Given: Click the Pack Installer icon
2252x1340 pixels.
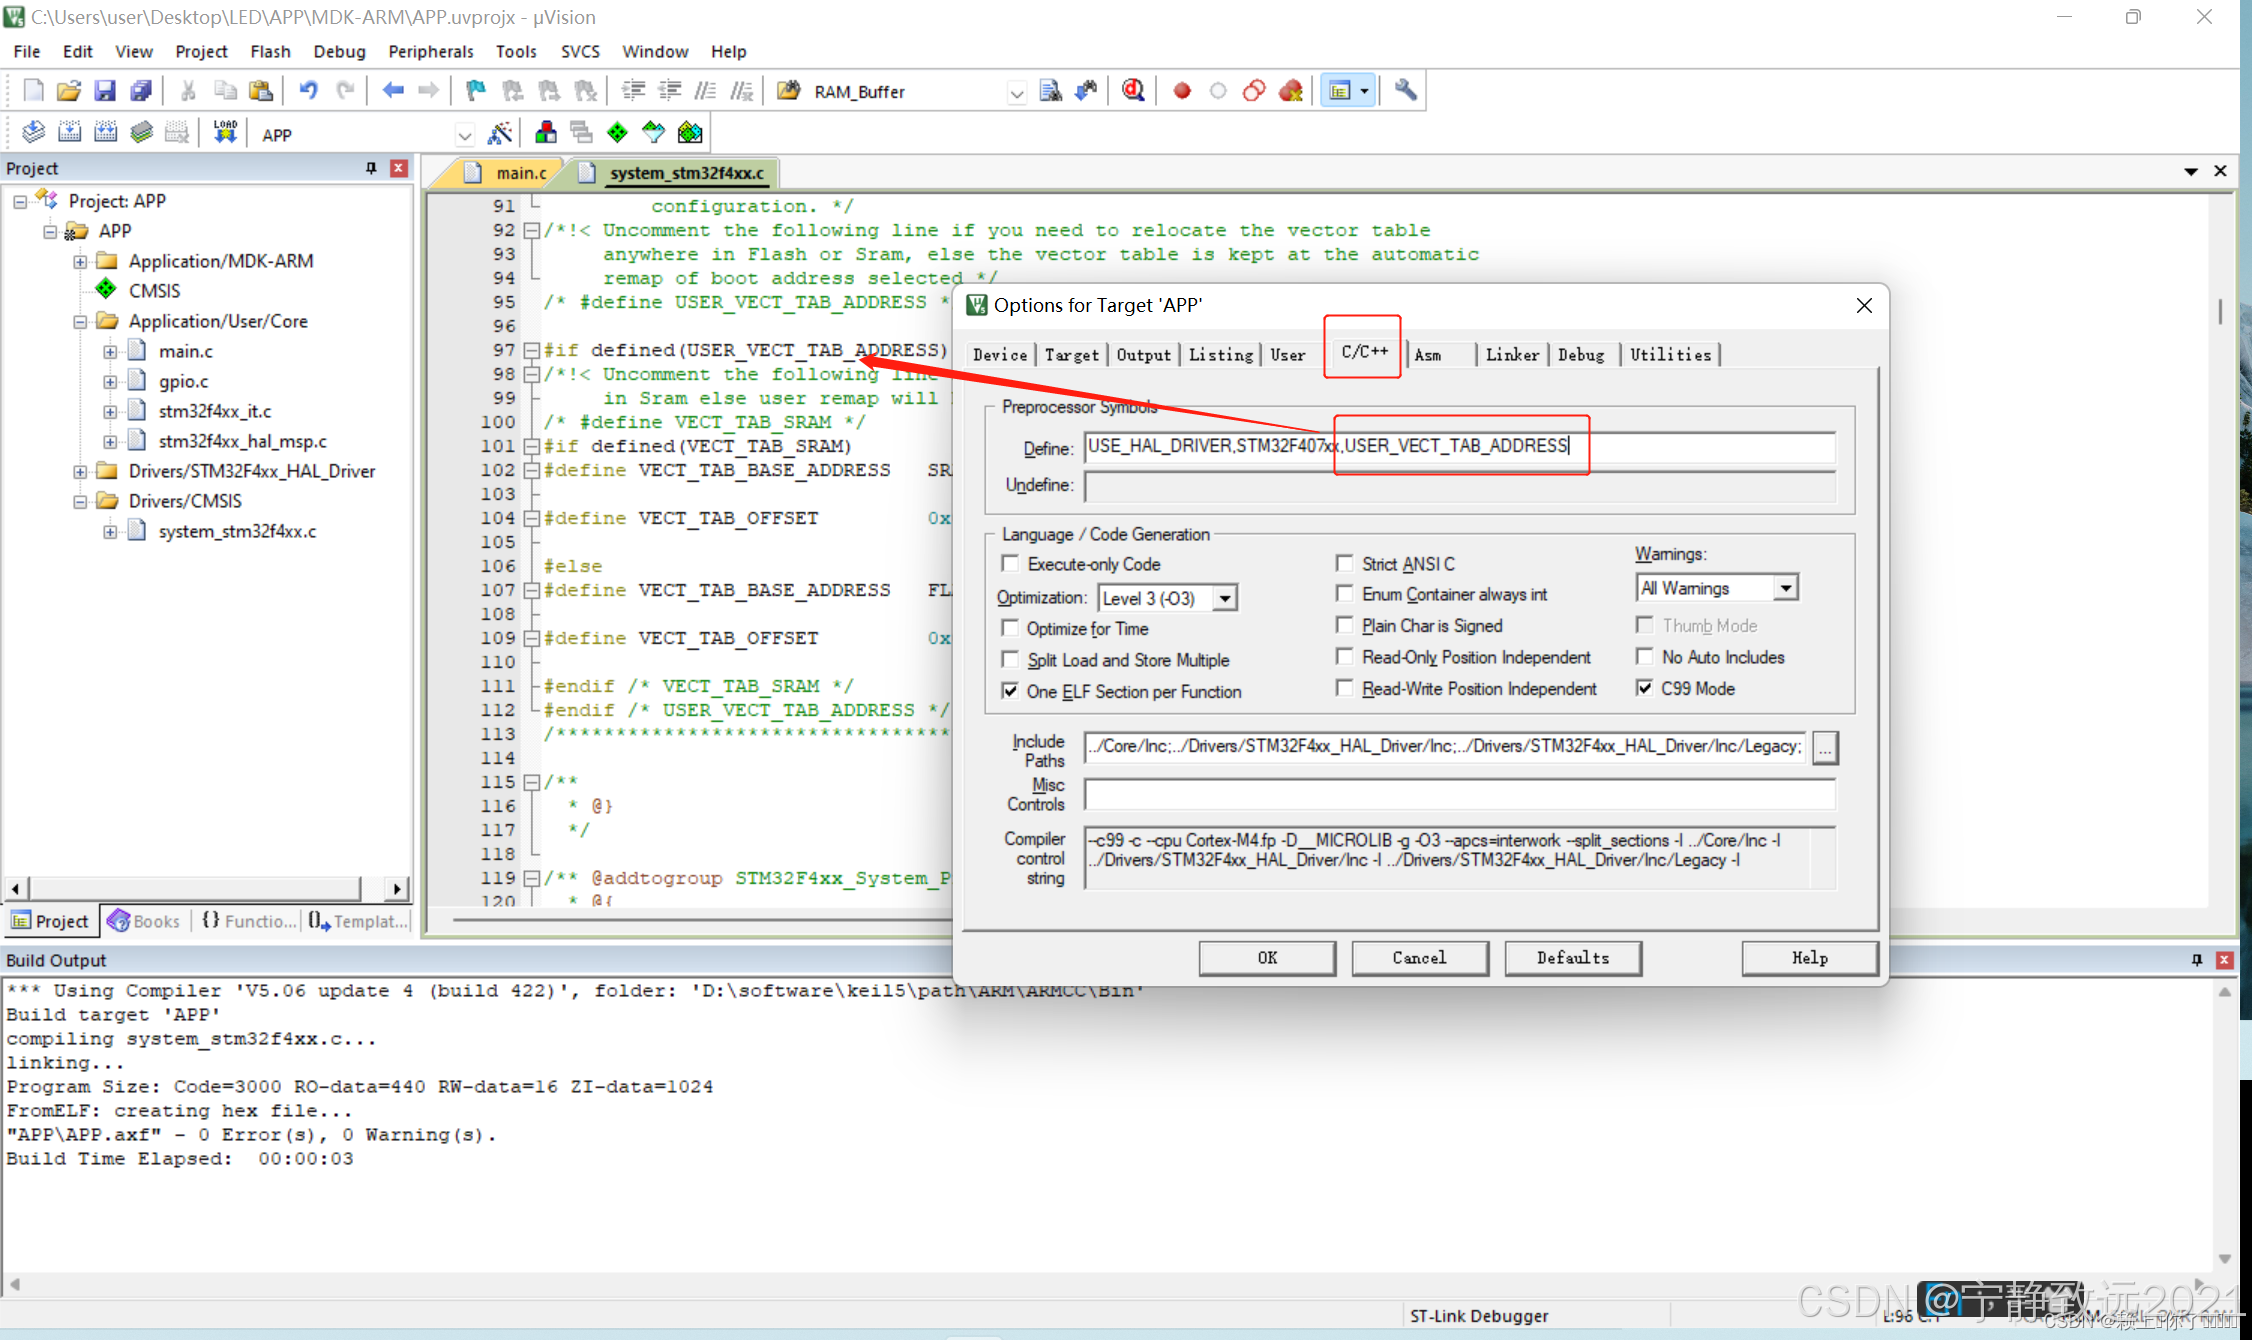Looking at the screenshot, I should (690, 133).
